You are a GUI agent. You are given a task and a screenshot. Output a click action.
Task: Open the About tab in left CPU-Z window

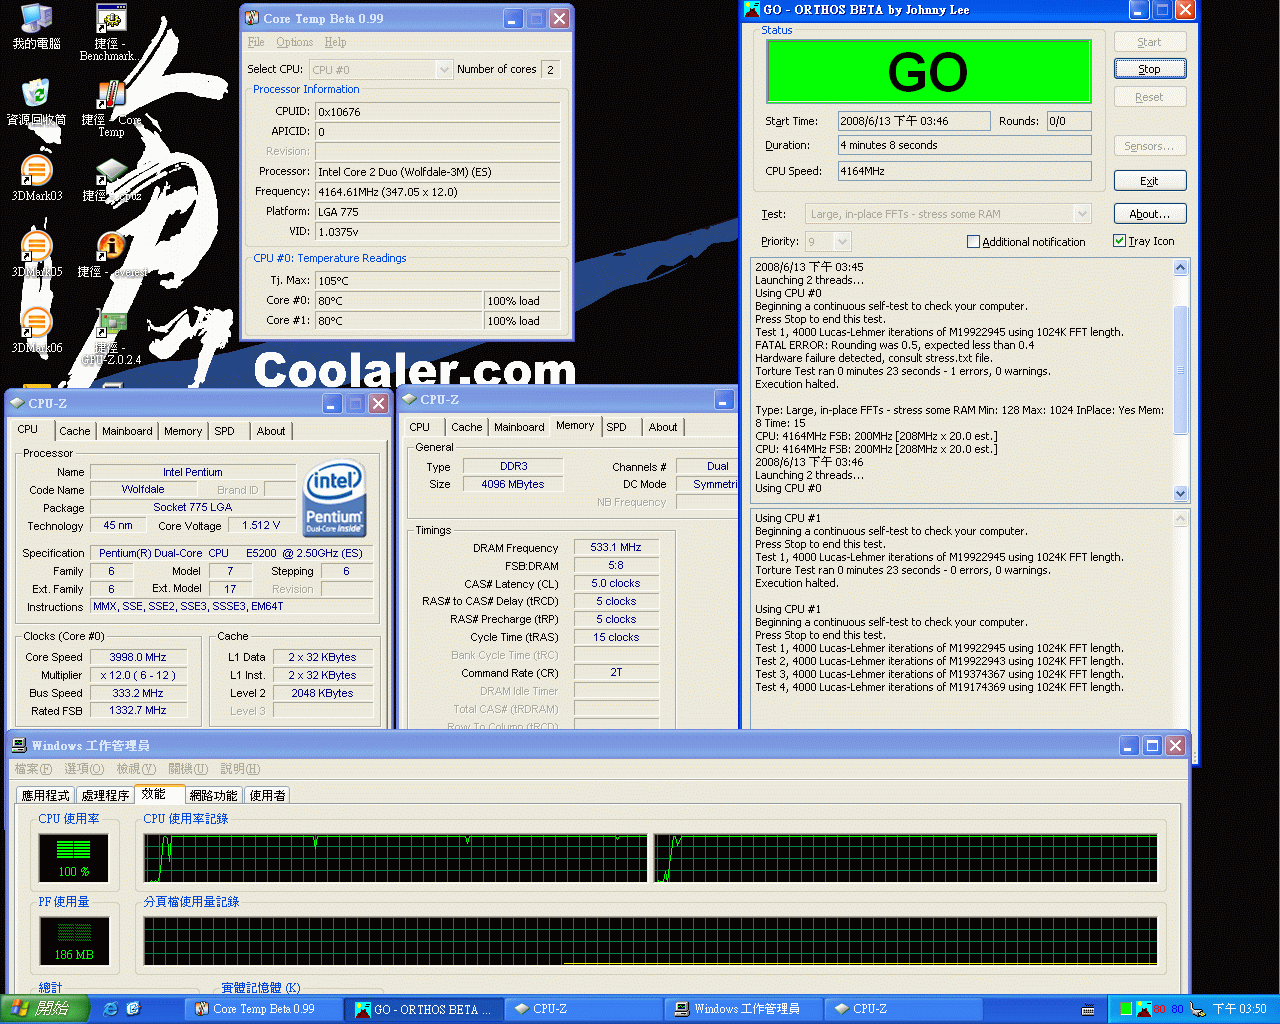271,431
